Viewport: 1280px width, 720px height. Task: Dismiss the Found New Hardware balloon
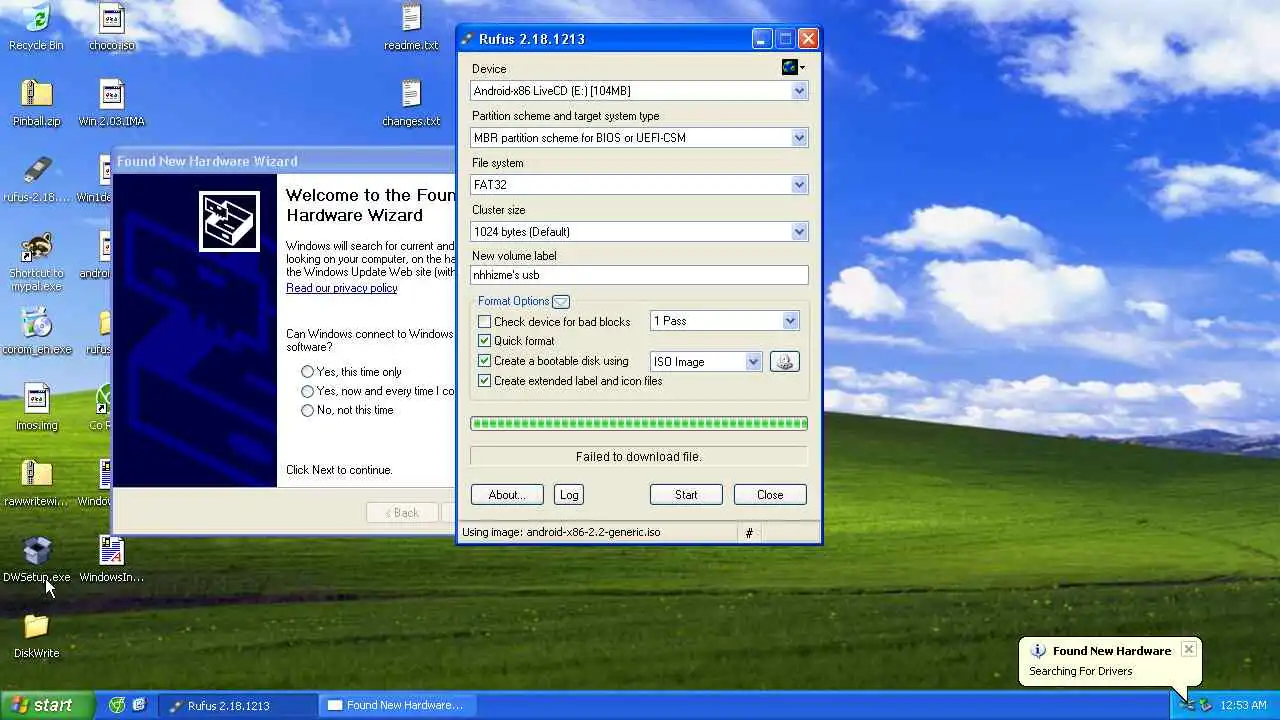click(x=1188, y=649)
